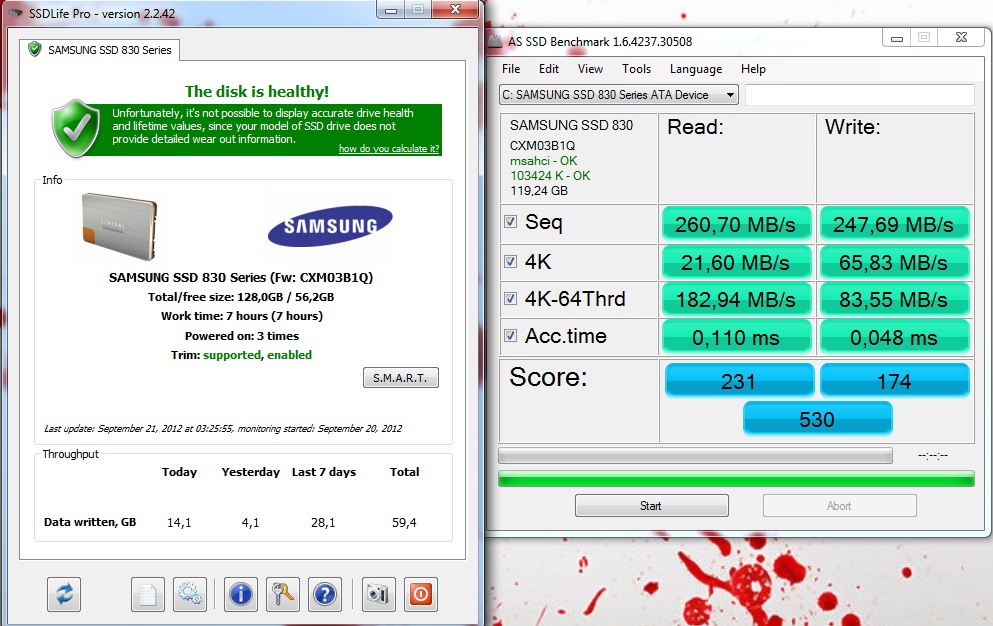Click the 'msahci - OK' driver status
The height and width of the screenshot is (626, 993).
click(x=543, y=161)
